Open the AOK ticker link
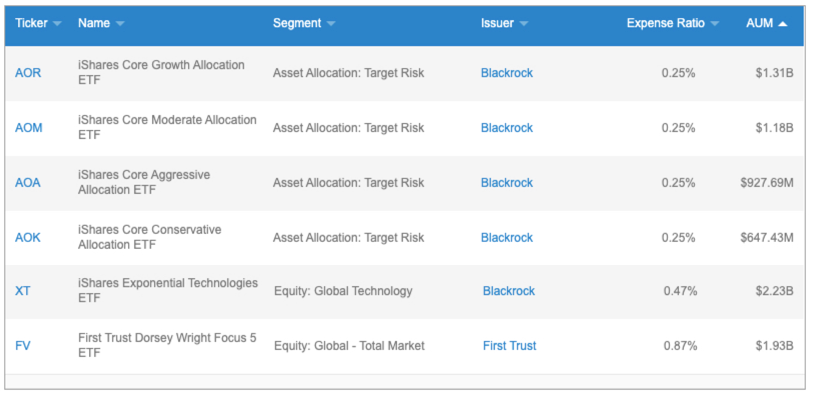This screenshot has height=398, width=813. pyautogui.click(x=27, y=238)
